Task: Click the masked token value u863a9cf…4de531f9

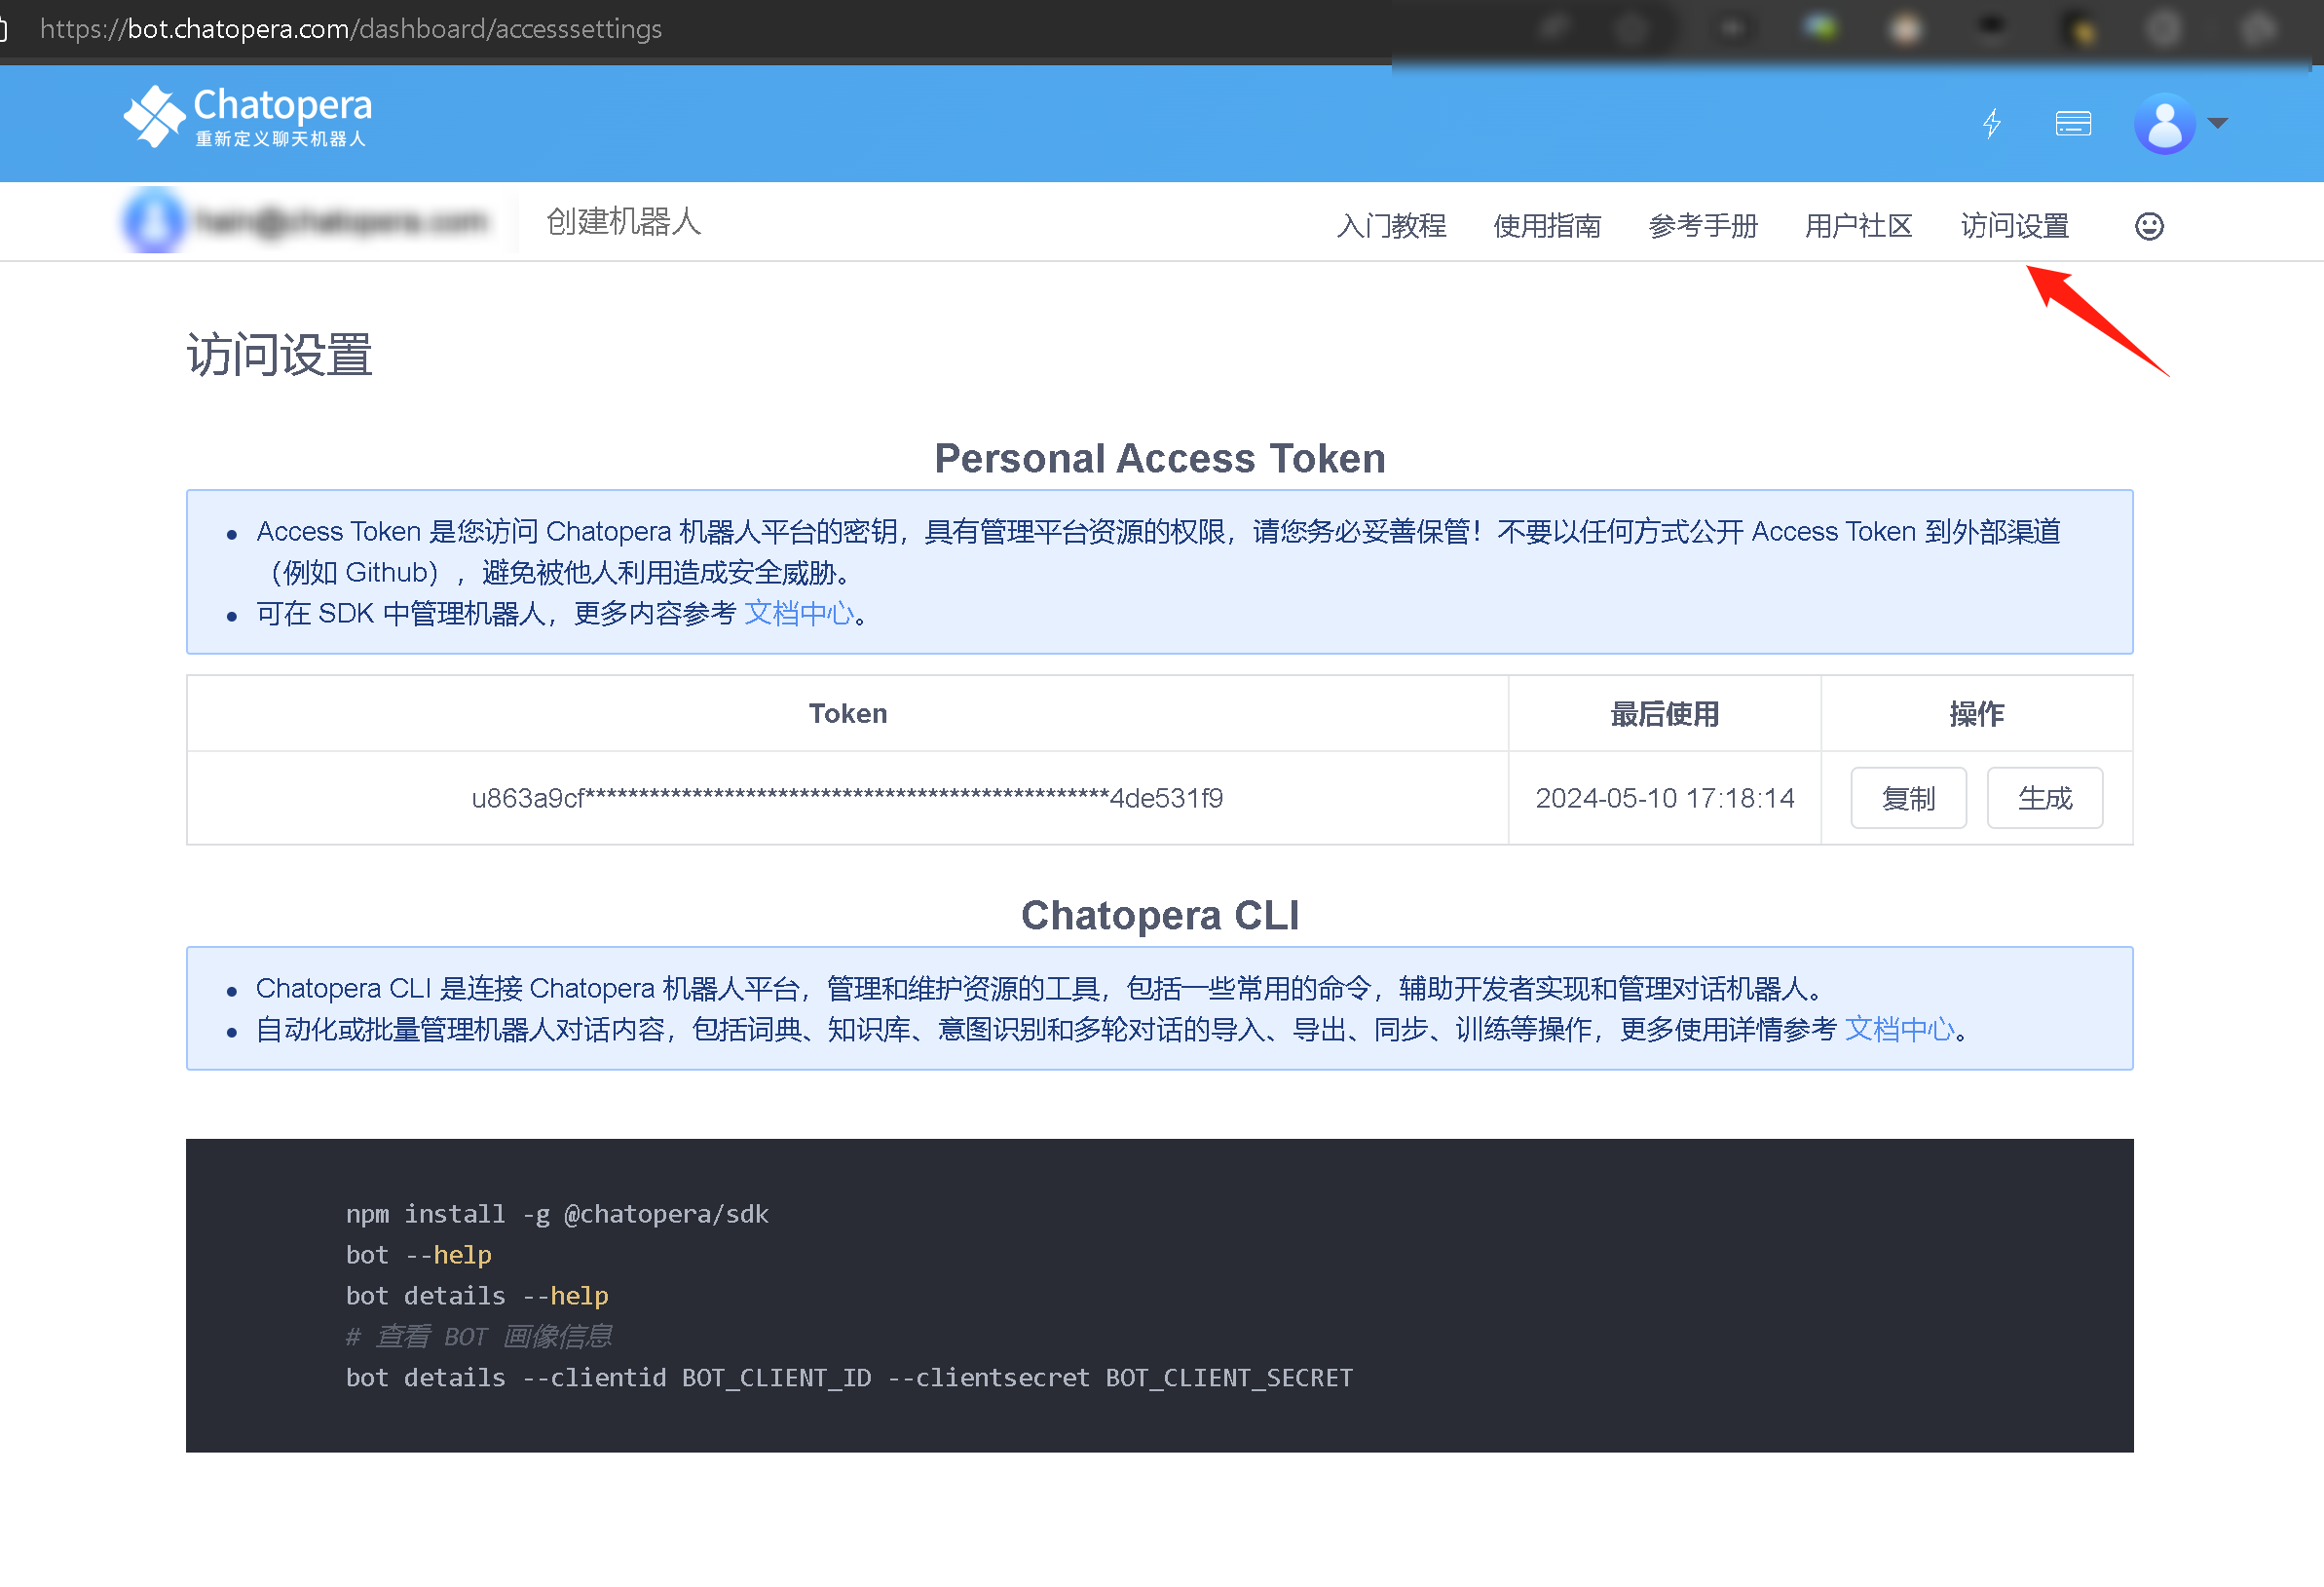Action: [x=847, y=798]
